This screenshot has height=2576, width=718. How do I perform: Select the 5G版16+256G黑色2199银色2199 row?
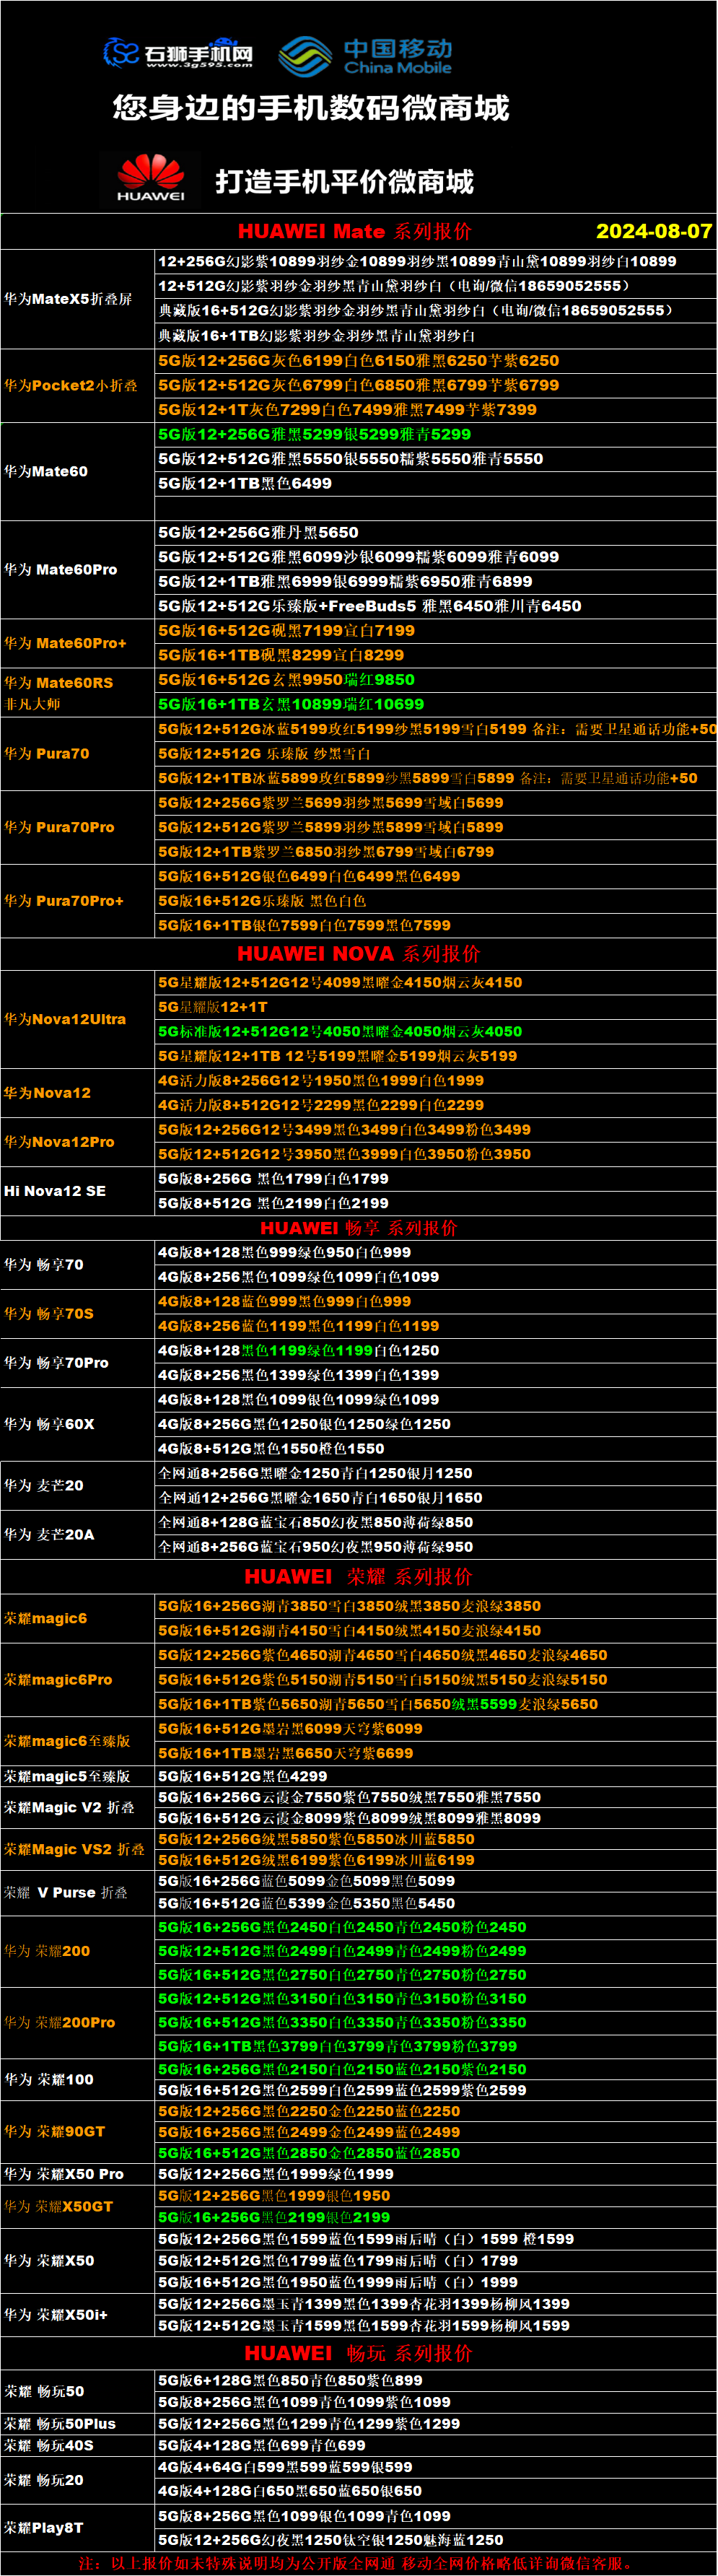tap(435, 2218)
